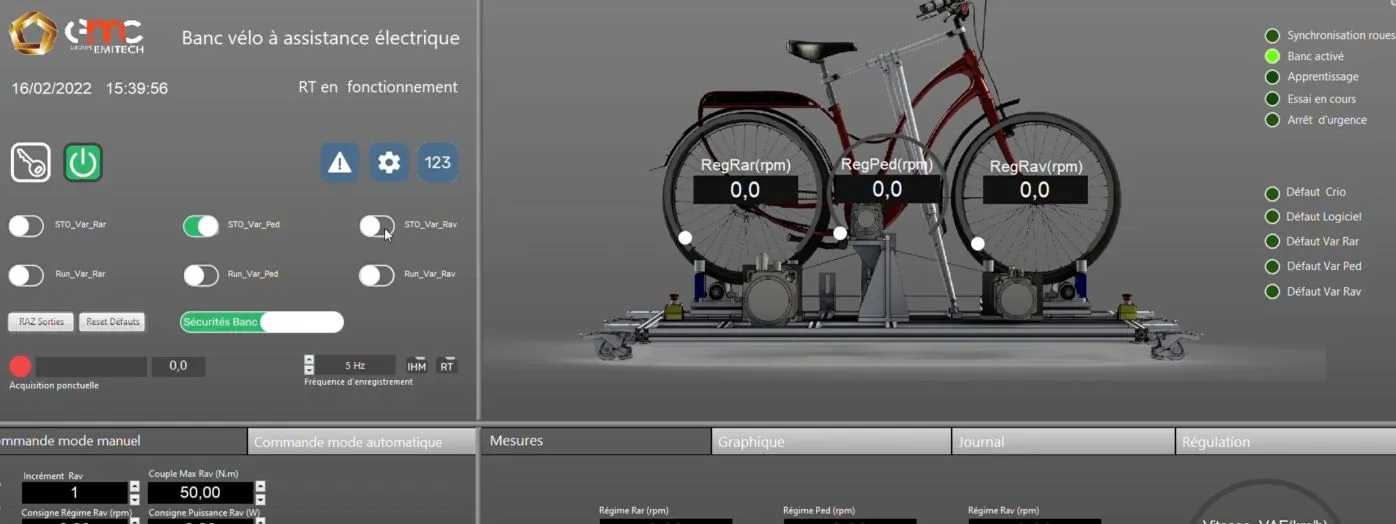Screen dimensions: 1396x524
Task: Increase the Fréquence d'enregistrement value
Action: [309, 360]
